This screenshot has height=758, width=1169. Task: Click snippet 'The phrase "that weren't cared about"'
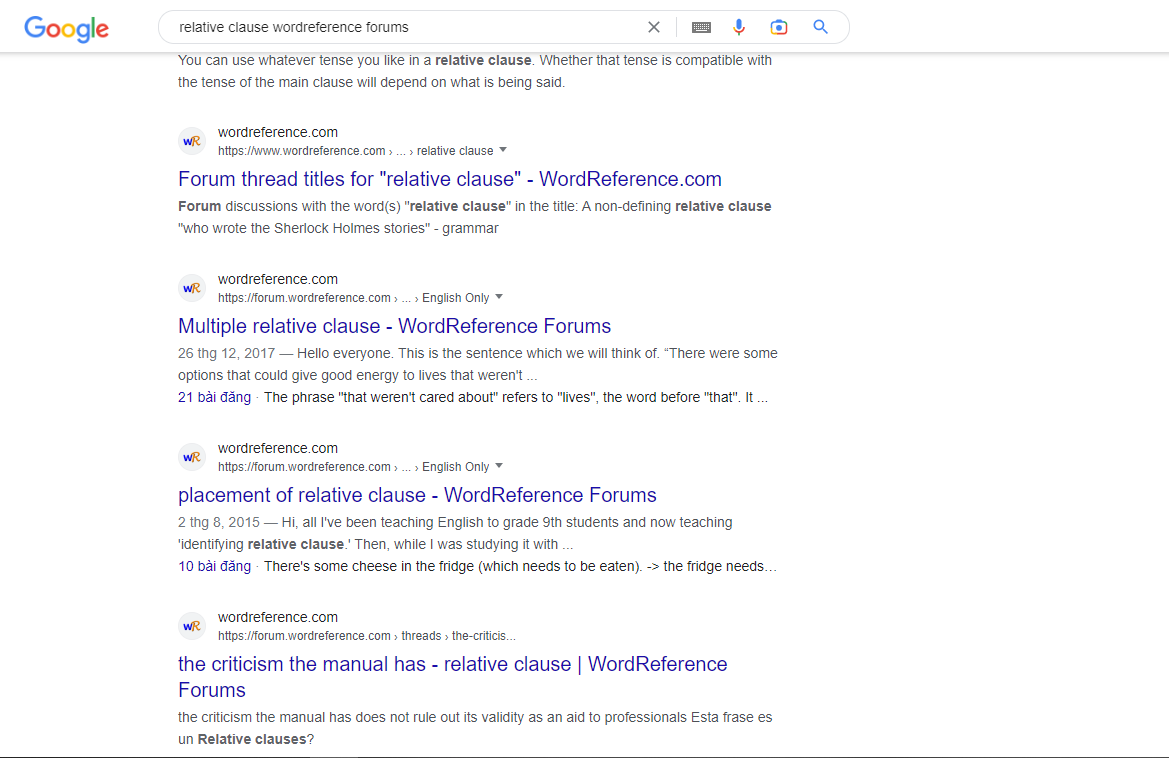(380, 397)
